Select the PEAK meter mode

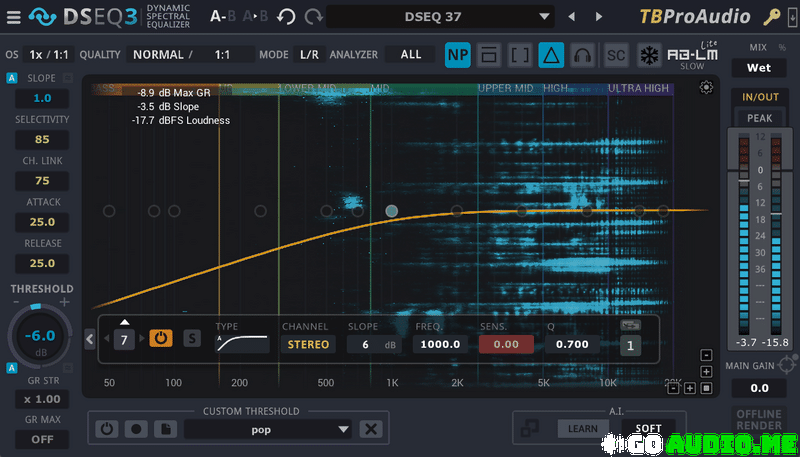click(x=759, y=118)
